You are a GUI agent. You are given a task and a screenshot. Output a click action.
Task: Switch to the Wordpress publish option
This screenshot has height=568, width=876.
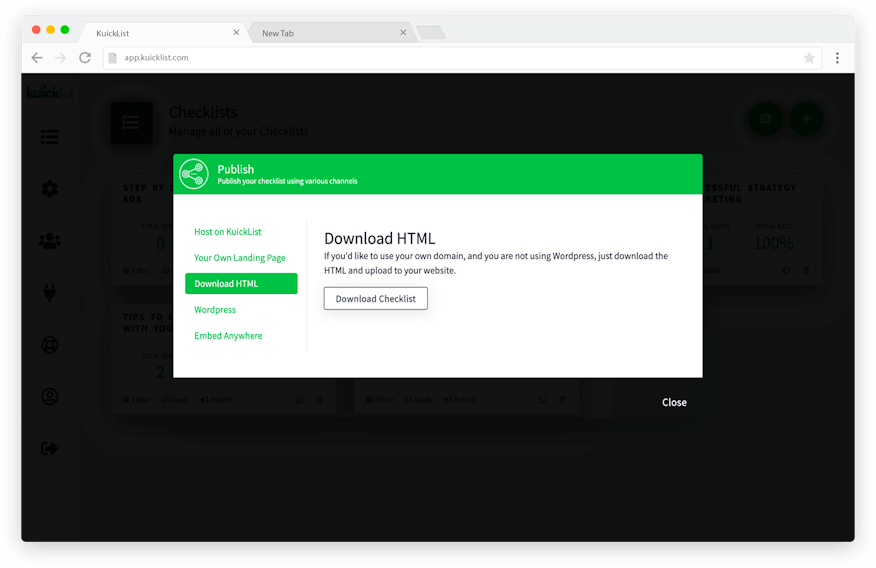tap(215, 310)
